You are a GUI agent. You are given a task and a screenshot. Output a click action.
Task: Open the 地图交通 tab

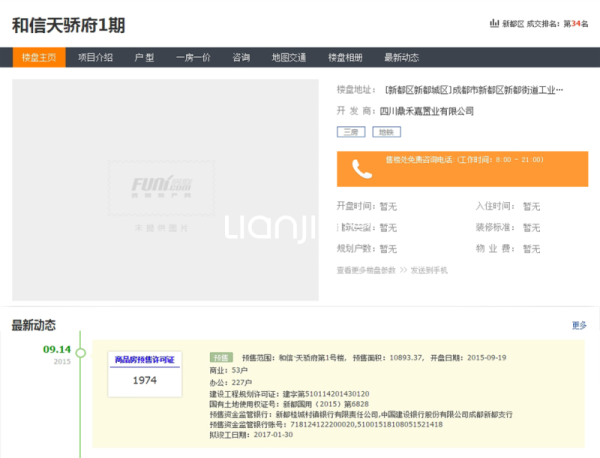[290, 58]
